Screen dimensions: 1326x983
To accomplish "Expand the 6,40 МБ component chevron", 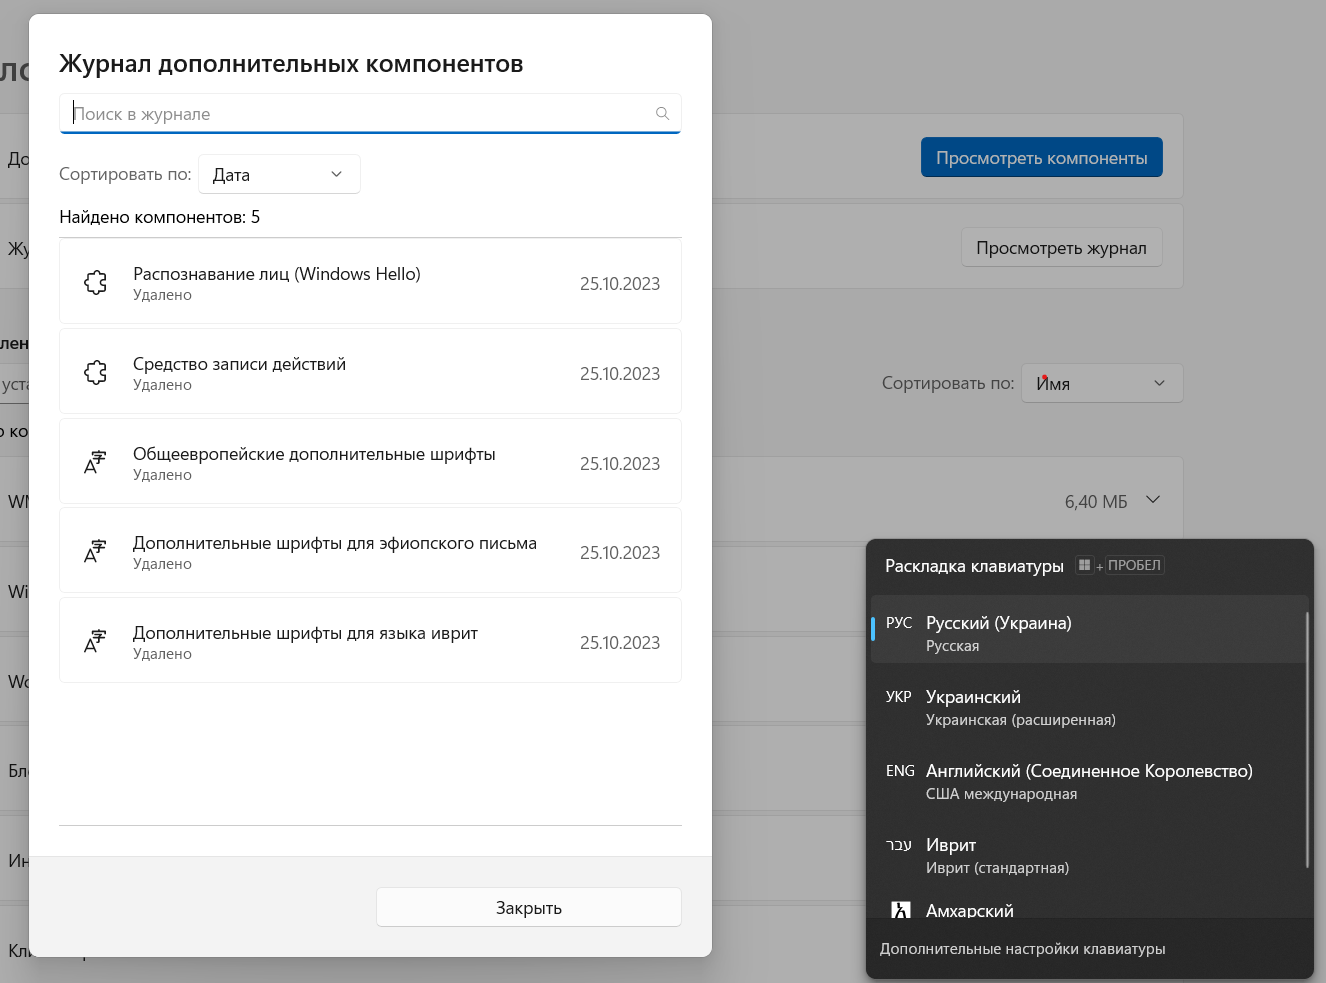I will 1153,500.
